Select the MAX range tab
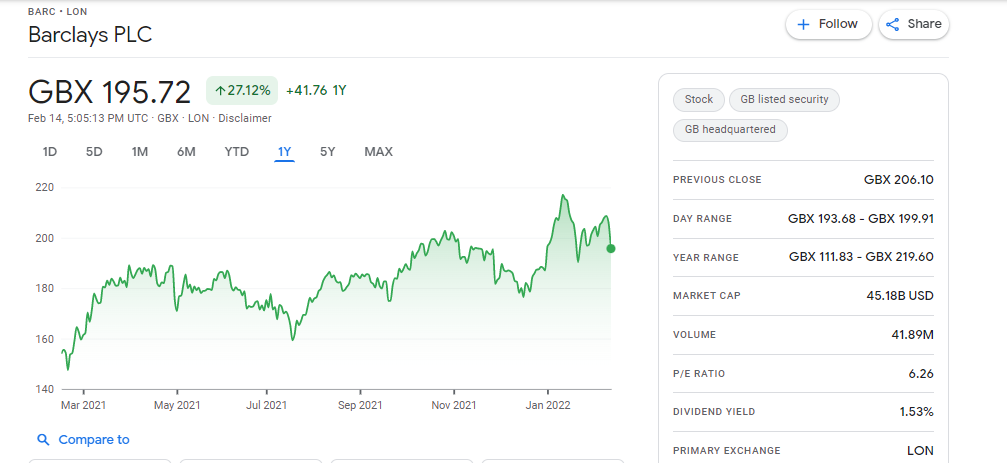1007x463 pixels. pyautogui.click(x=378, y=152)
